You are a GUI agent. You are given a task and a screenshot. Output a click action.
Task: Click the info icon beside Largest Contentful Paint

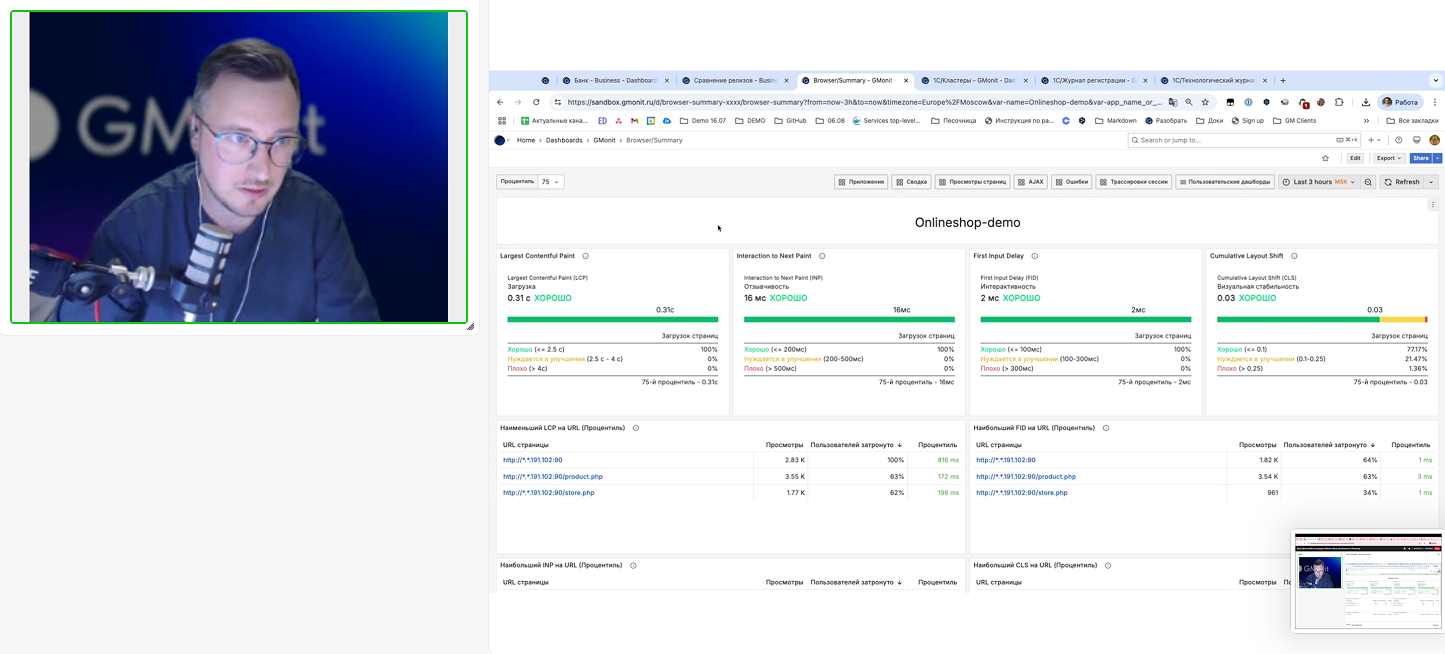pyautogui.click(x=585, y=256)
